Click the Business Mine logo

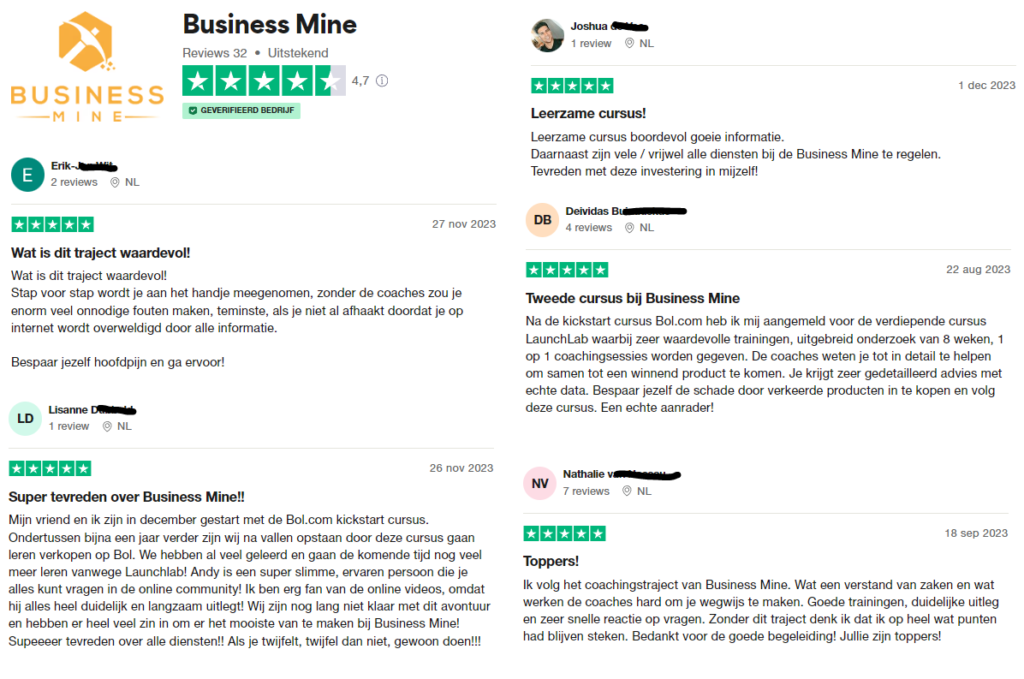[x=86, y=66]
